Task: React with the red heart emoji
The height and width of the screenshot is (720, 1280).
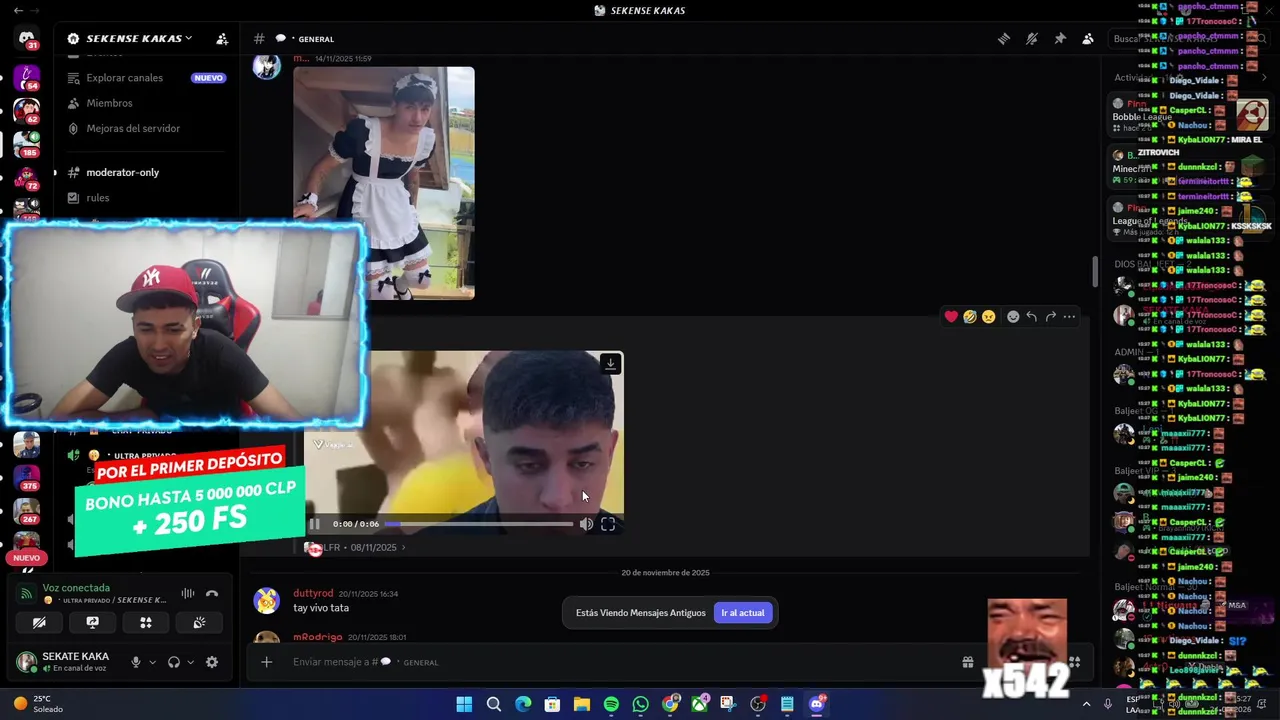Action: tap(951, 316)
